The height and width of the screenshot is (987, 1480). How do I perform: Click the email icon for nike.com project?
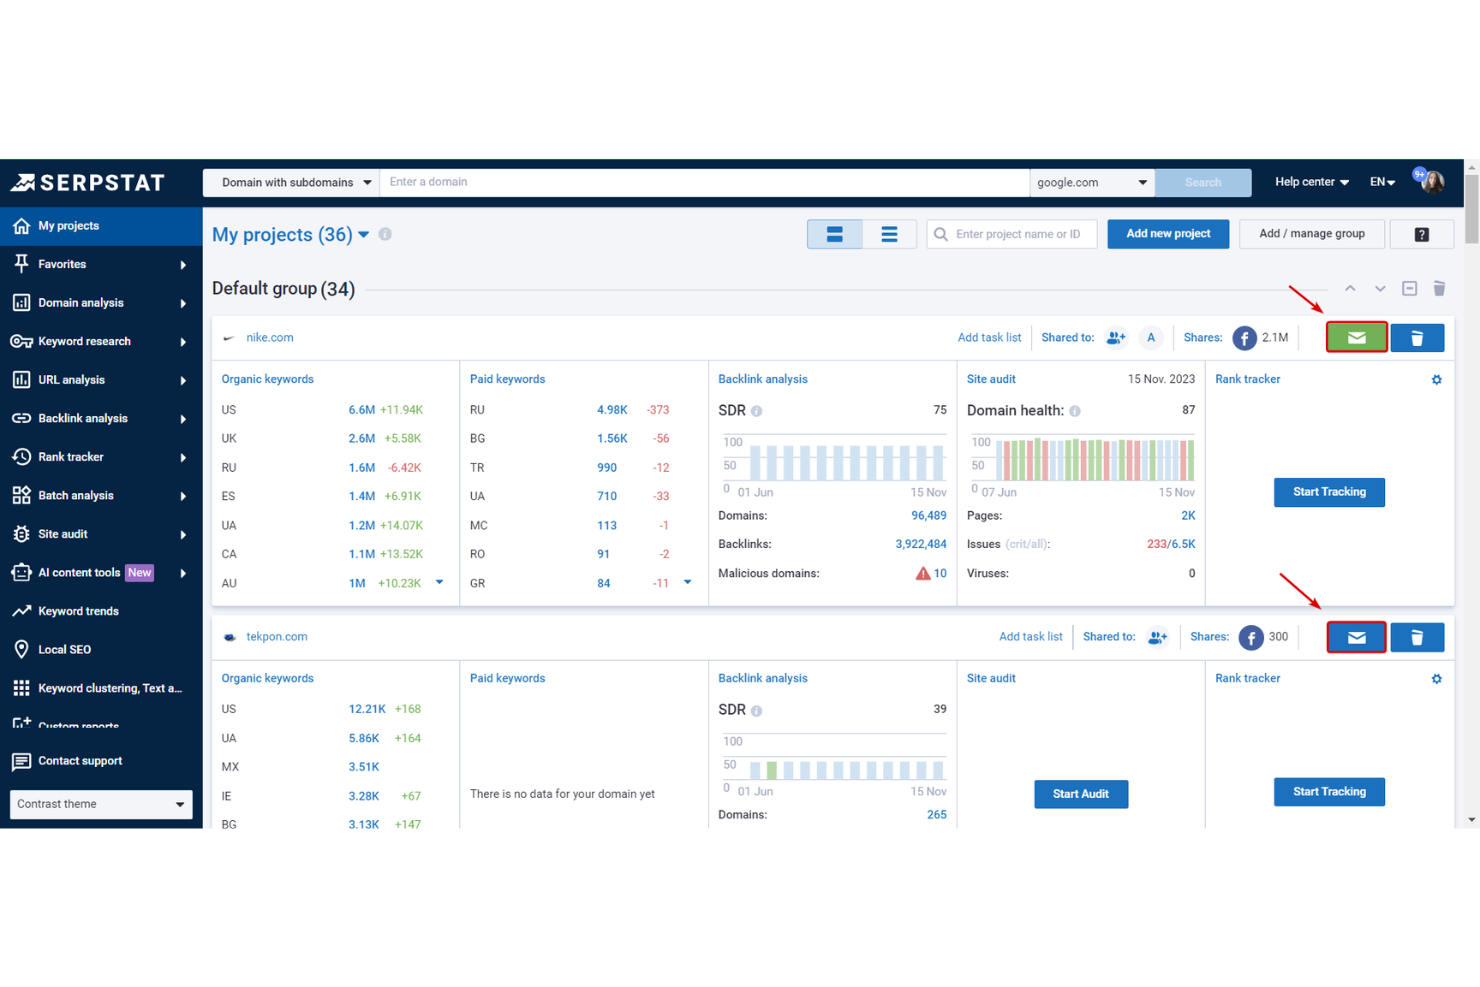click(1356, 337)
